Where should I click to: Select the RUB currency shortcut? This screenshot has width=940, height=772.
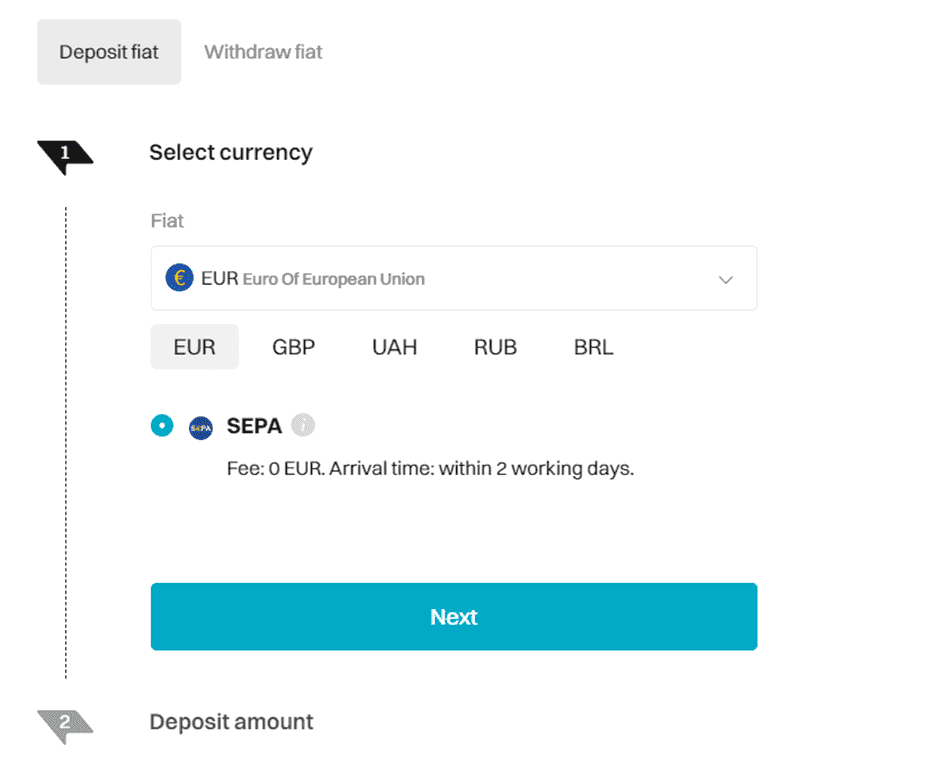pyautogui.click(x=495, y=347)
